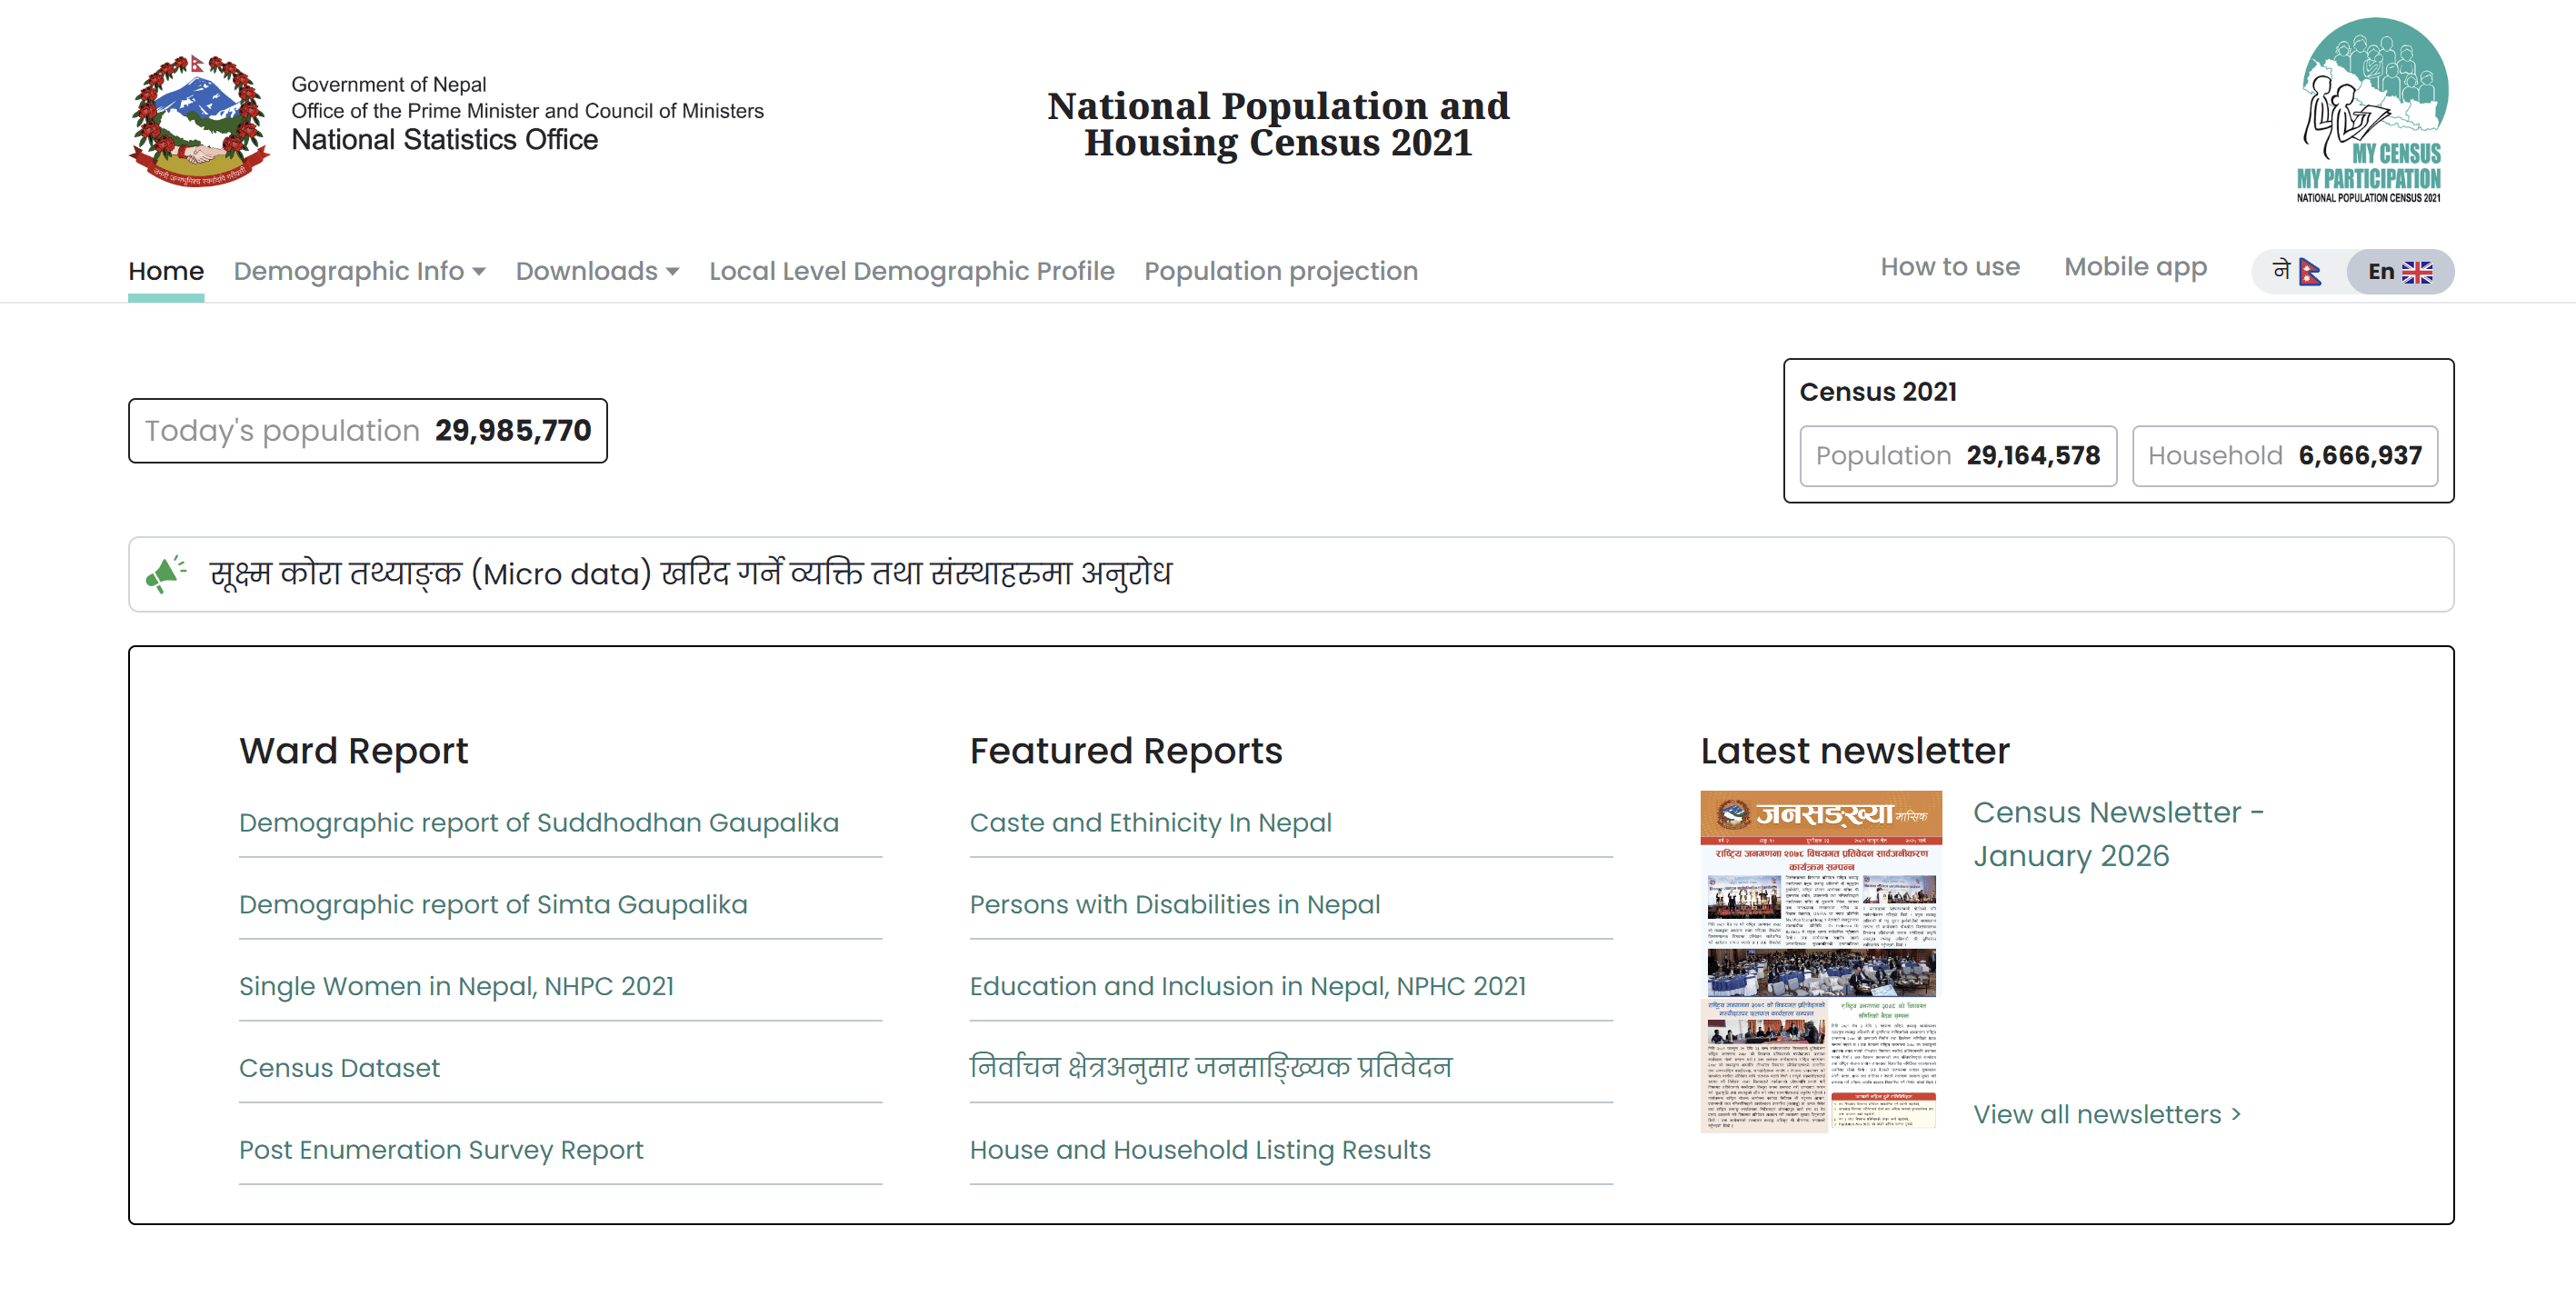Image resolution: width=2576 pixels, height=1296 pixels.
Task: Open the How to use page
Action: click(1949, 267)
